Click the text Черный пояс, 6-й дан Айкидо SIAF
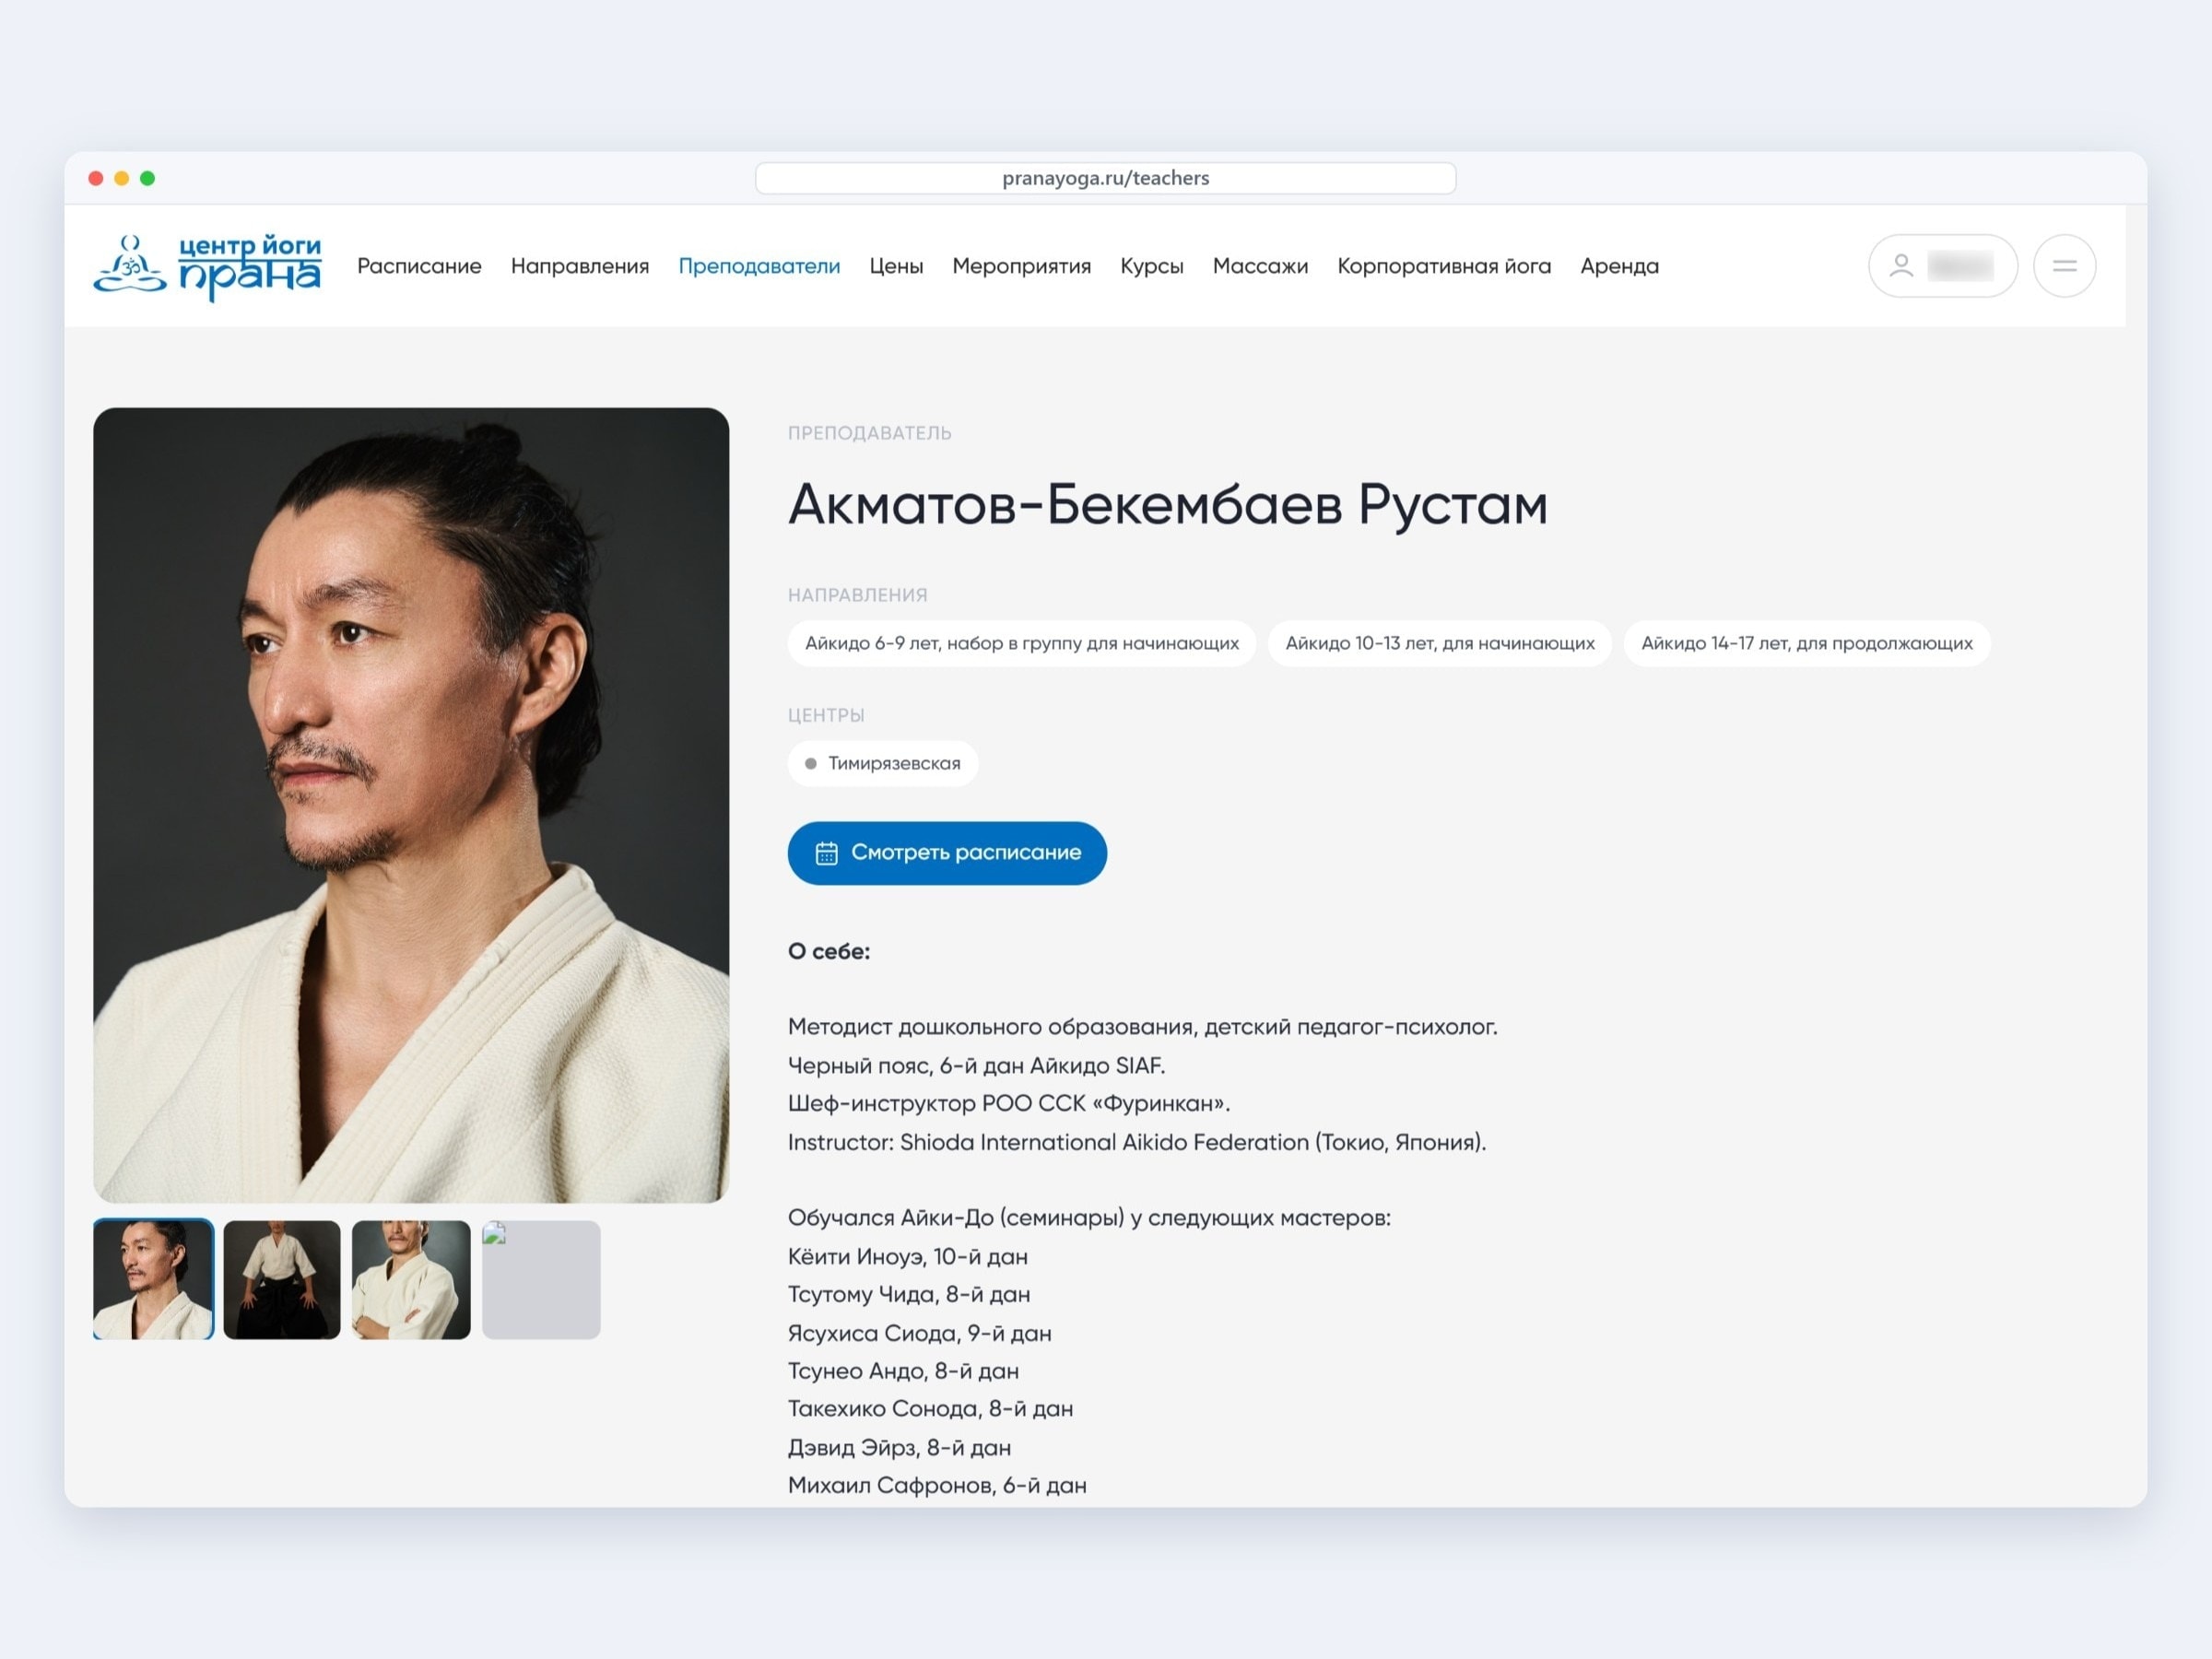This screenshot has width=2212, height=1659. (976, 1065)
